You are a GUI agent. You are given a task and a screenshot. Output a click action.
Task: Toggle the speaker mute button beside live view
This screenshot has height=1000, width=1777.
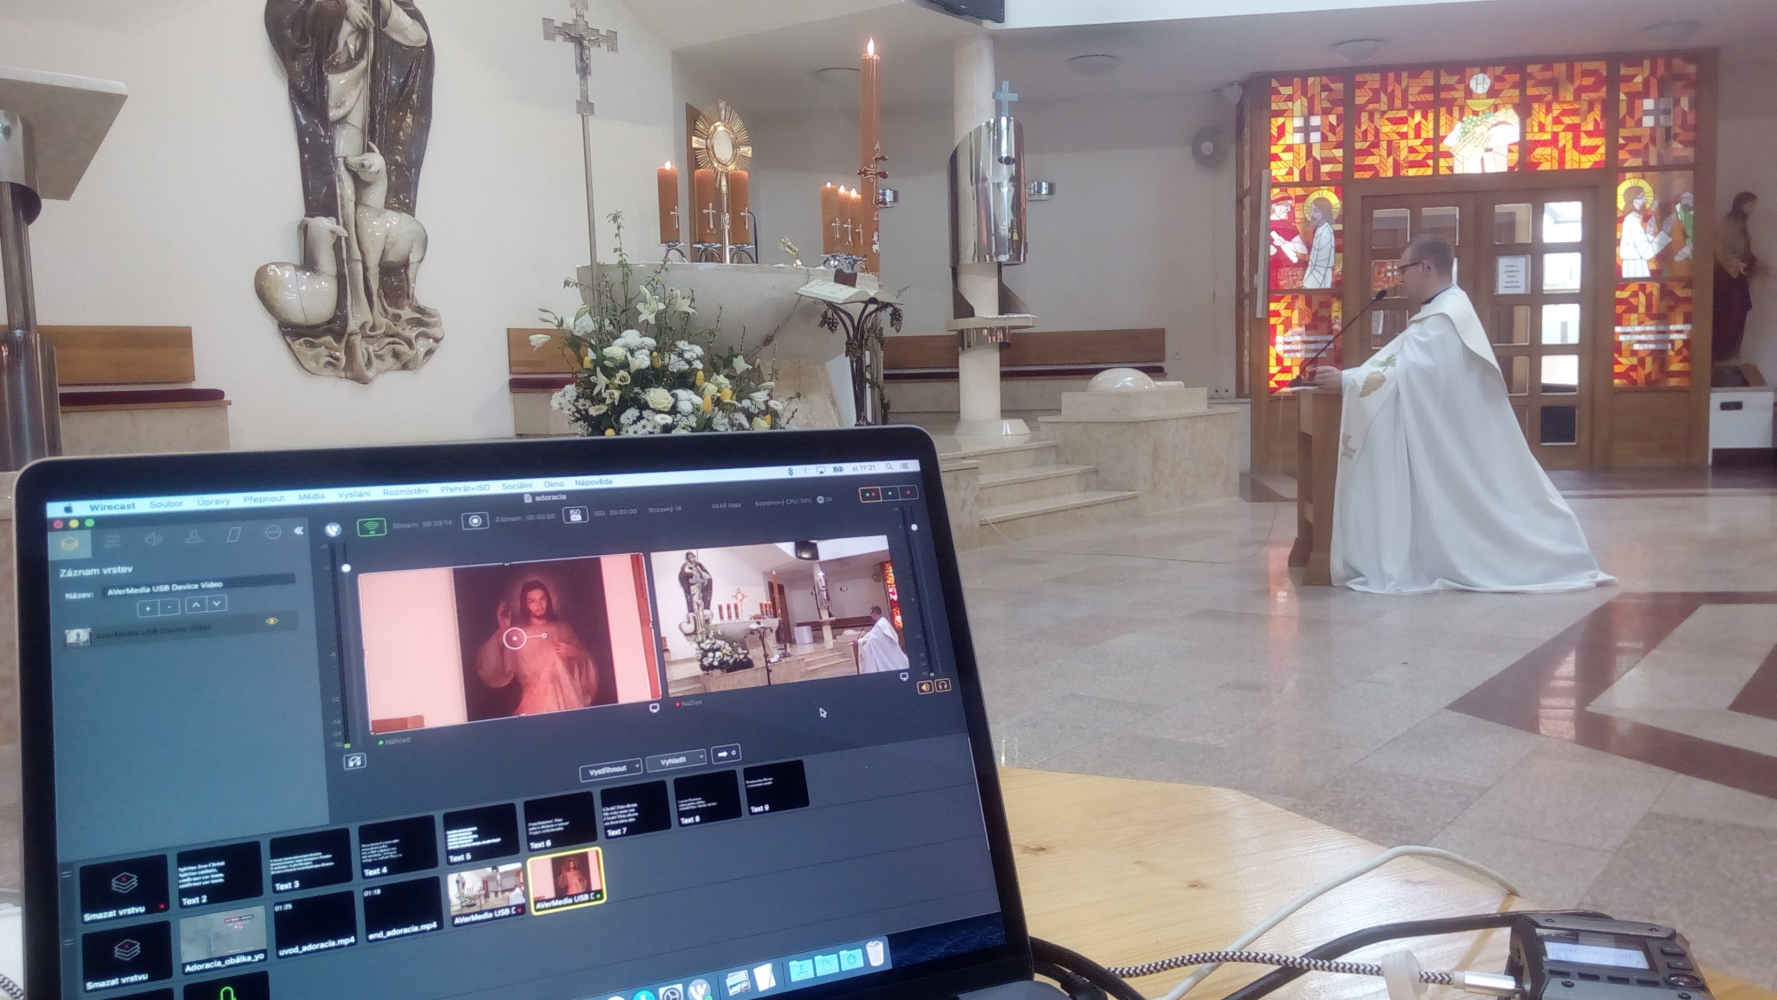click(925, 687)
